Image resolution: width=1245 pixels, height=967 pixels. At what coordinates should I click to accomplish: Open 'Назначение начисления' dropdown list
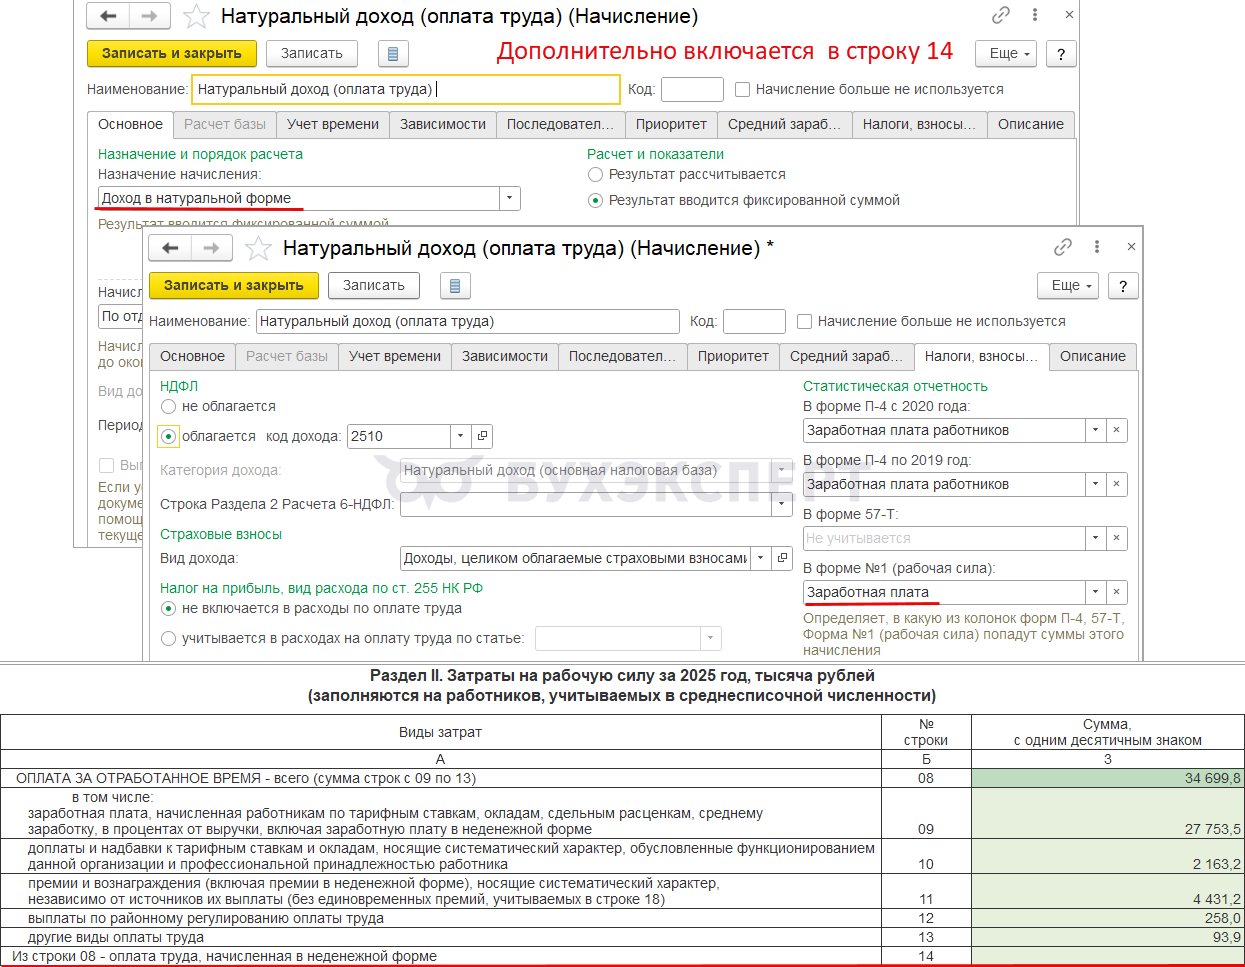(x=509, y=198)
